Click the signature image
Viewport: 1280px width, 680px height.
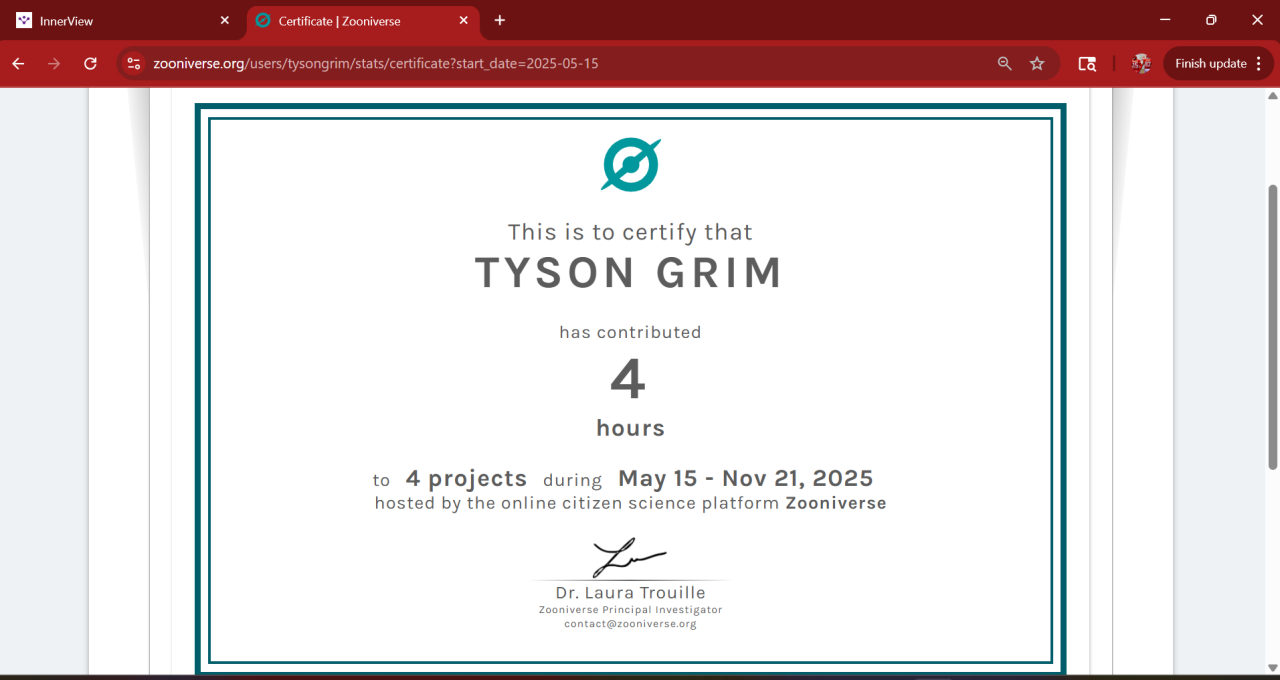[x=629, y=558]
